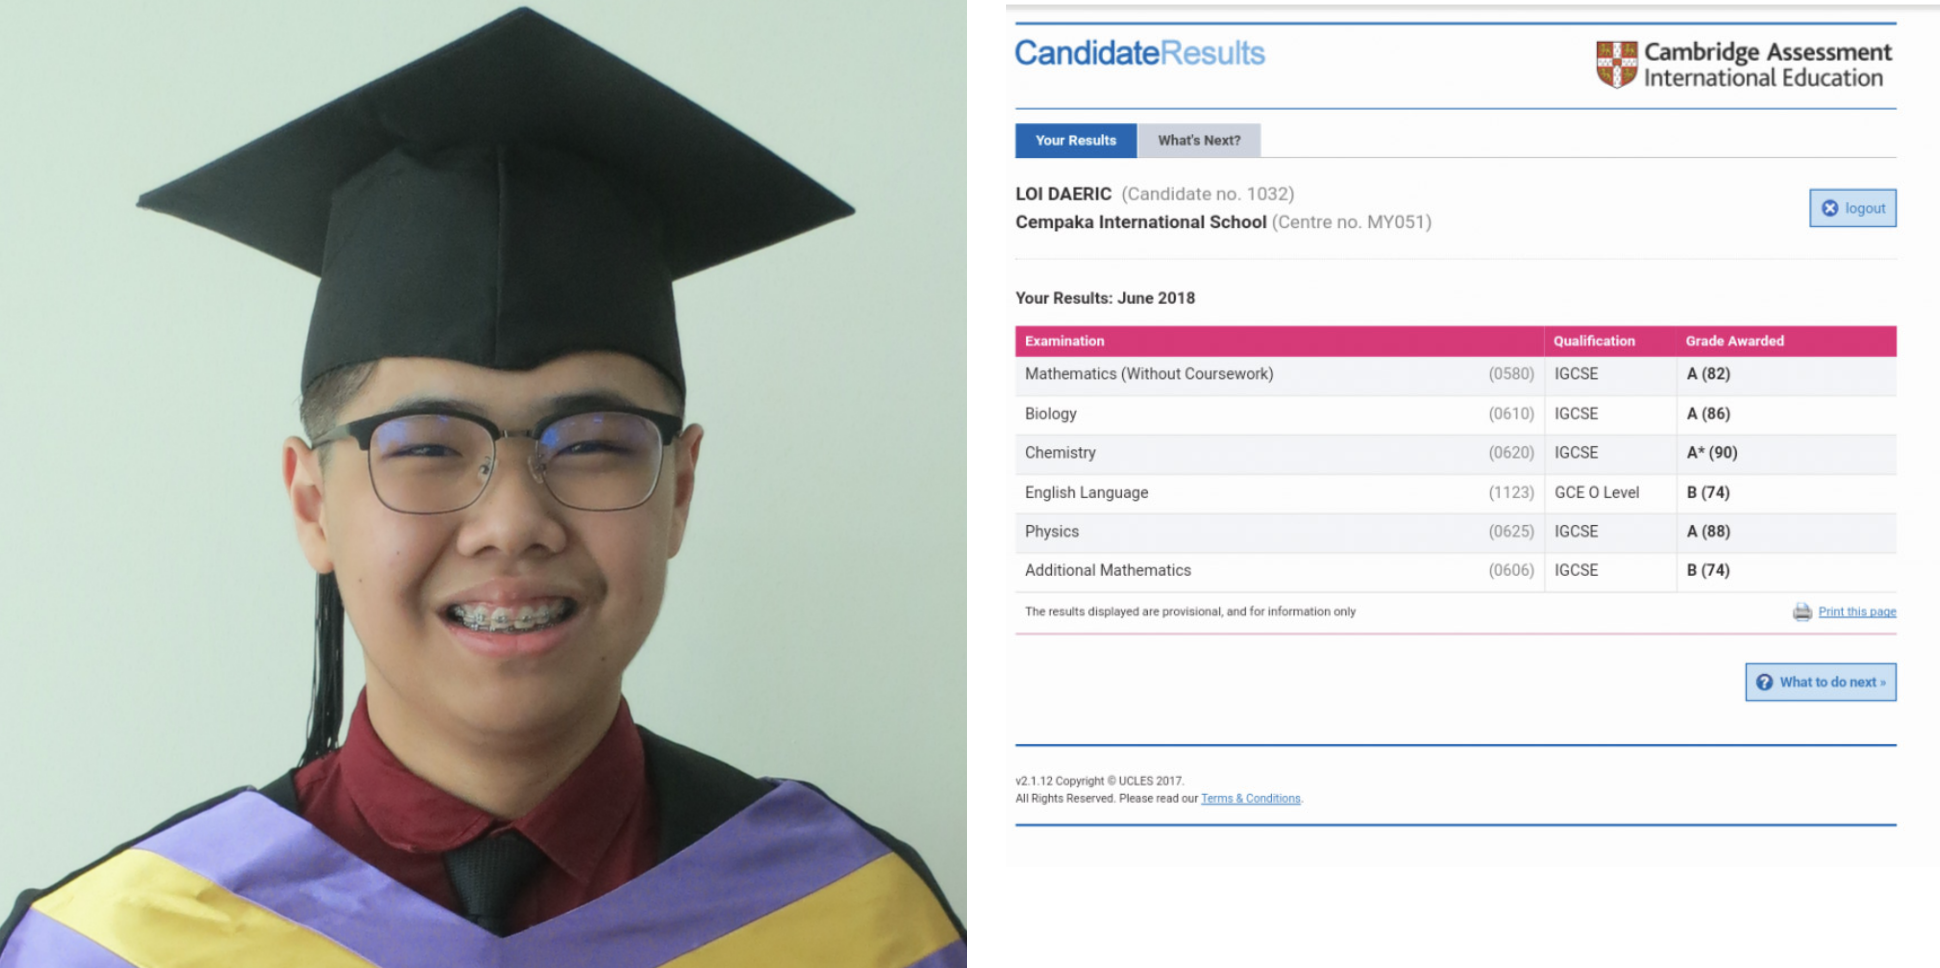
Task: Click the Examination column header
Action: [1065, 341]
